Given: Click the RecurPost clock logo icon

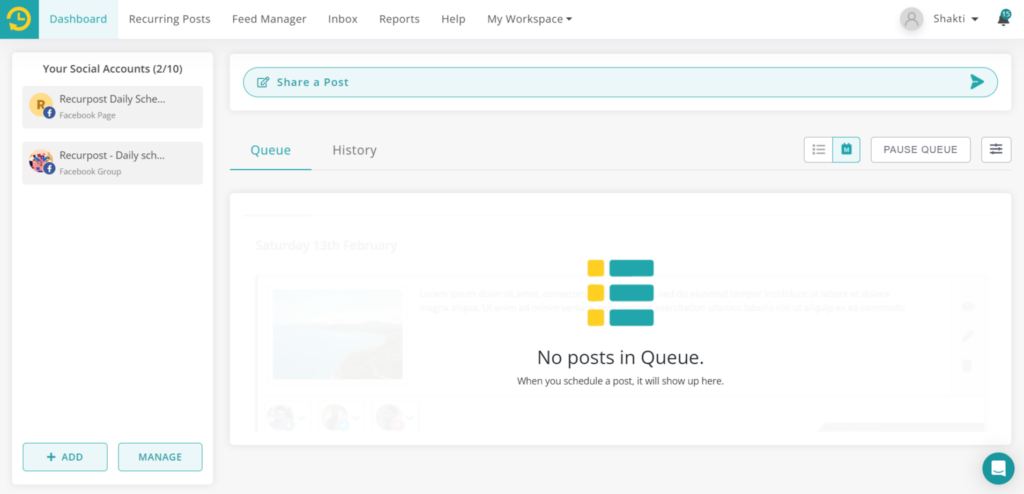Looking at the screenshot, I should click(19, 19).
